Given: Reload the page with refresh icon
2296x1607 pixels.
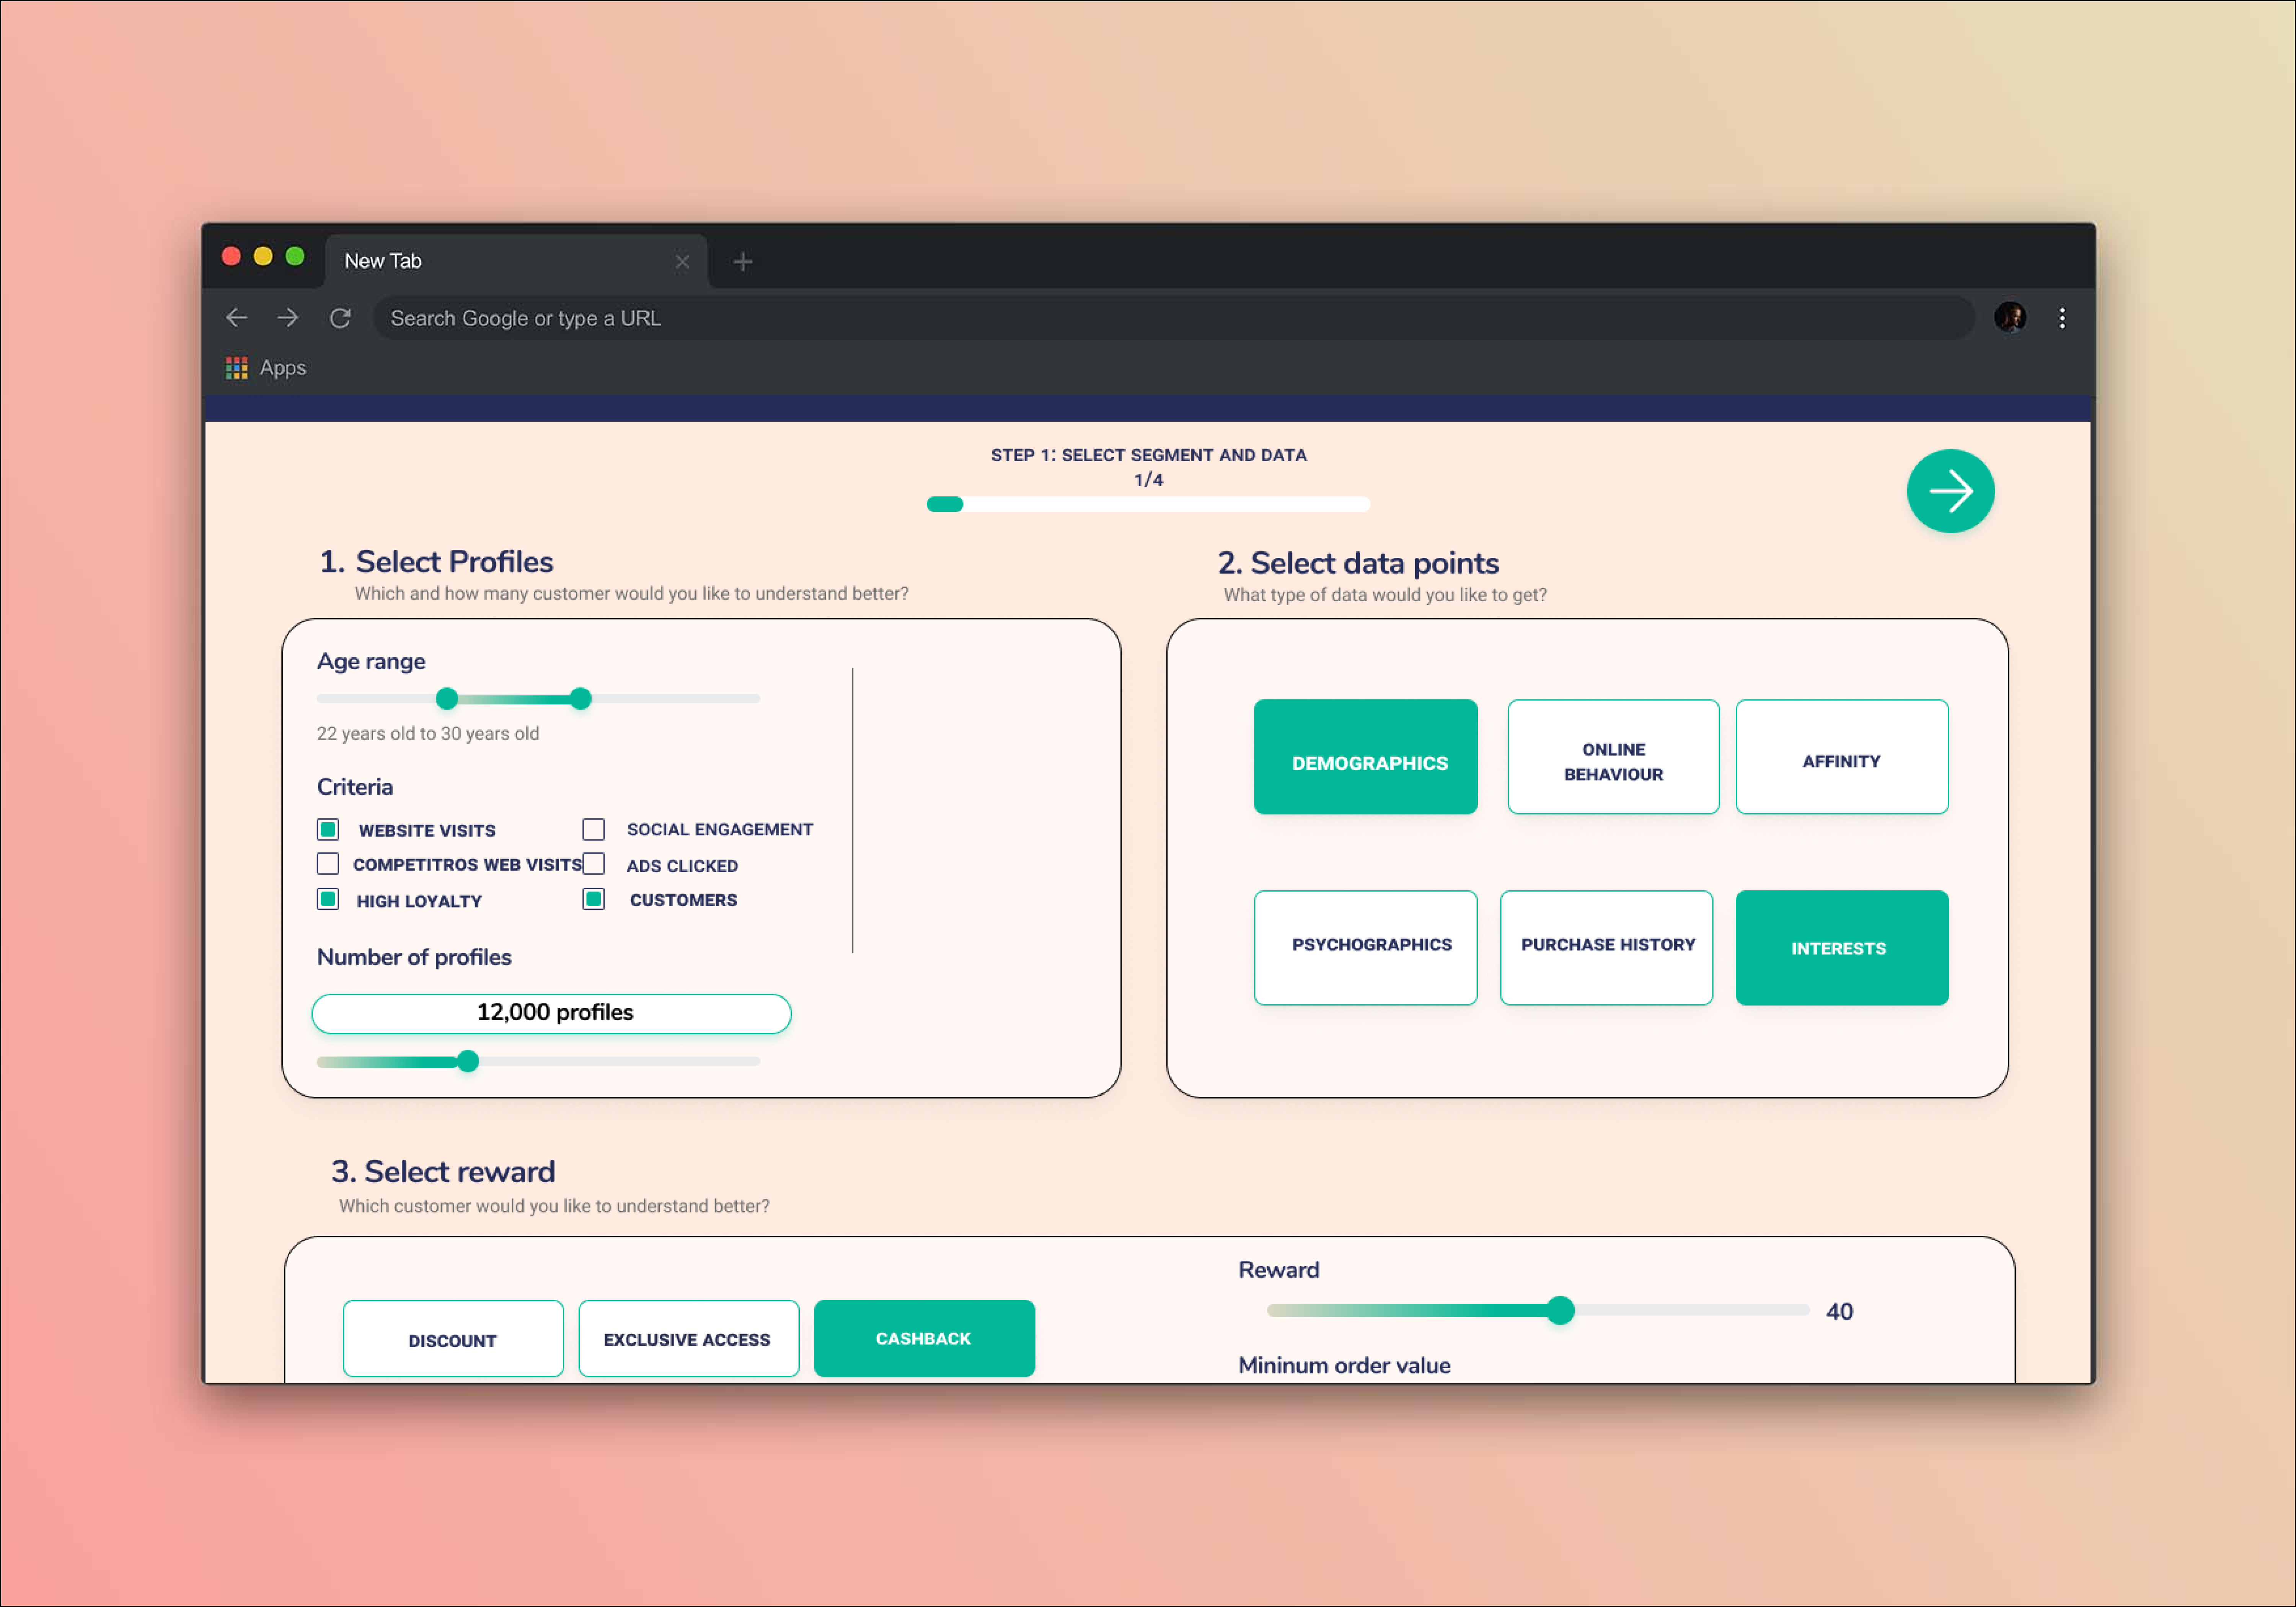Looking at the screenshot, I should click(x=340, y=318).
